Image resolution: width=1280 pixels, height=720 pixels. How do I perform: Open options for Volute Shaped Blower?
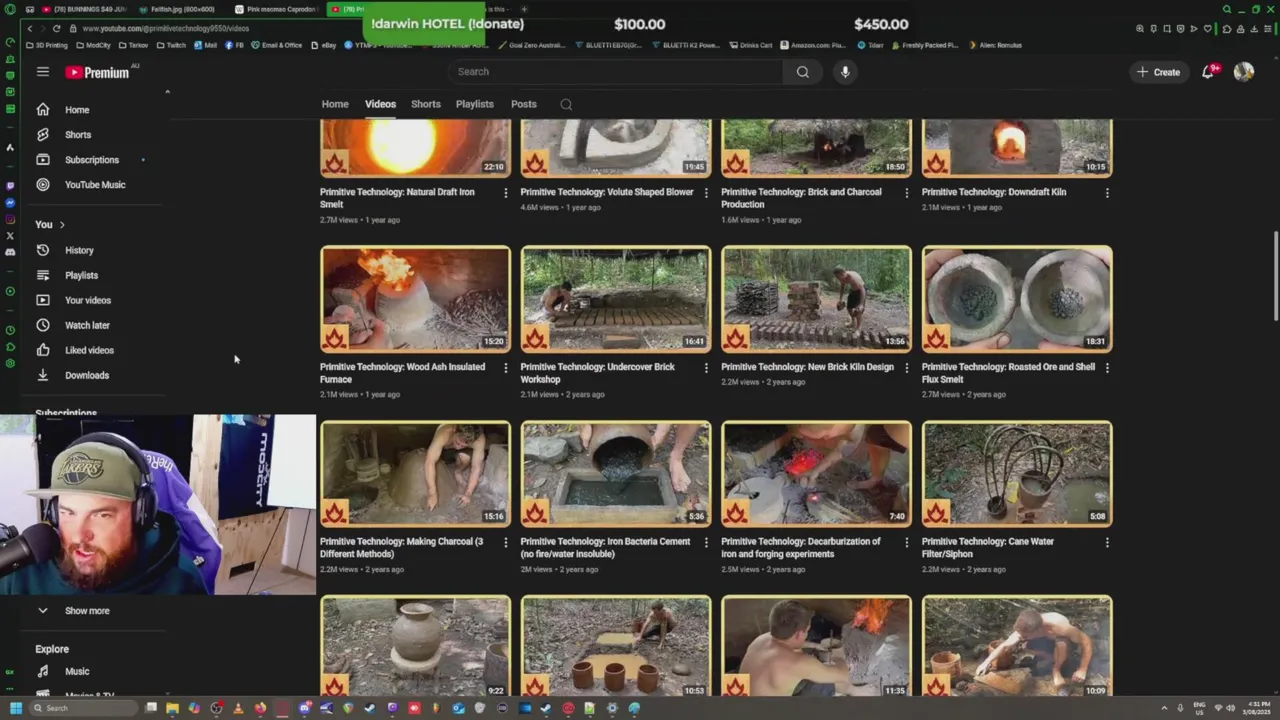pos(706,193)
